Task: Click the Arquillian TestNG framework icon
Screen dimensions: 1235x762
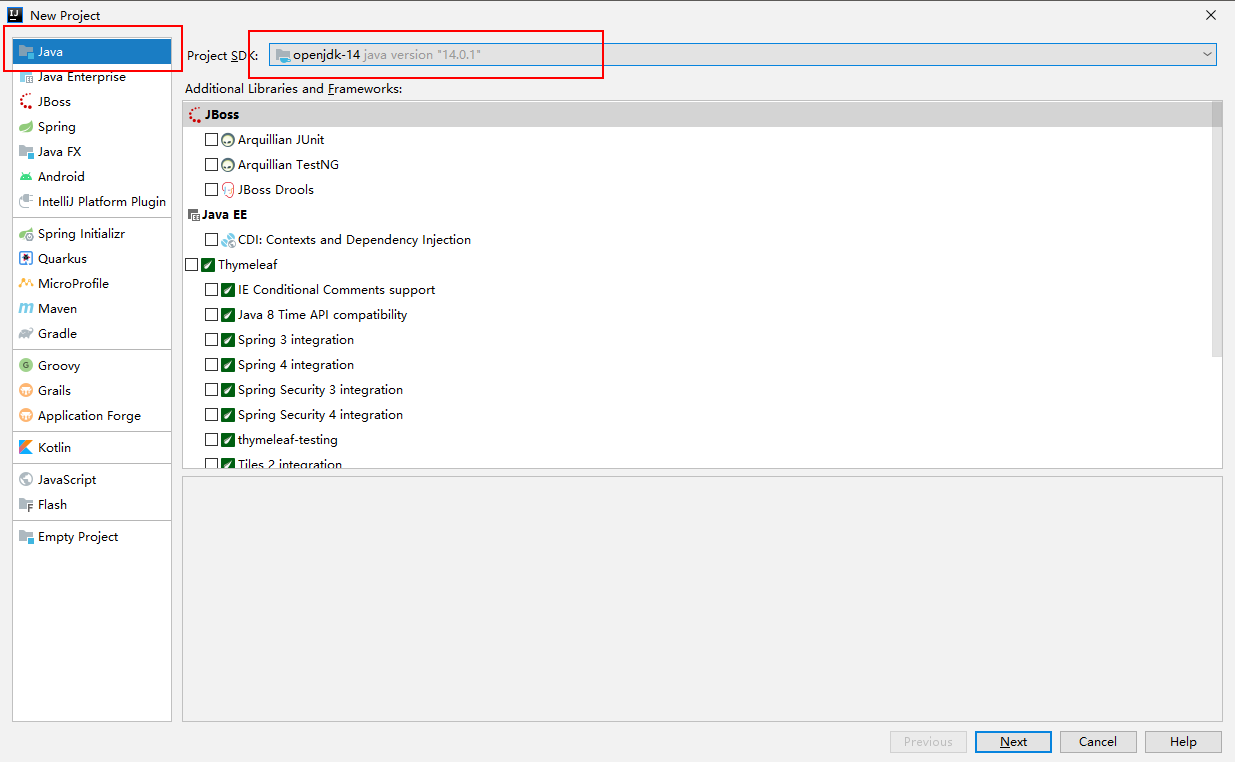Action: click(x=228, y=165)
